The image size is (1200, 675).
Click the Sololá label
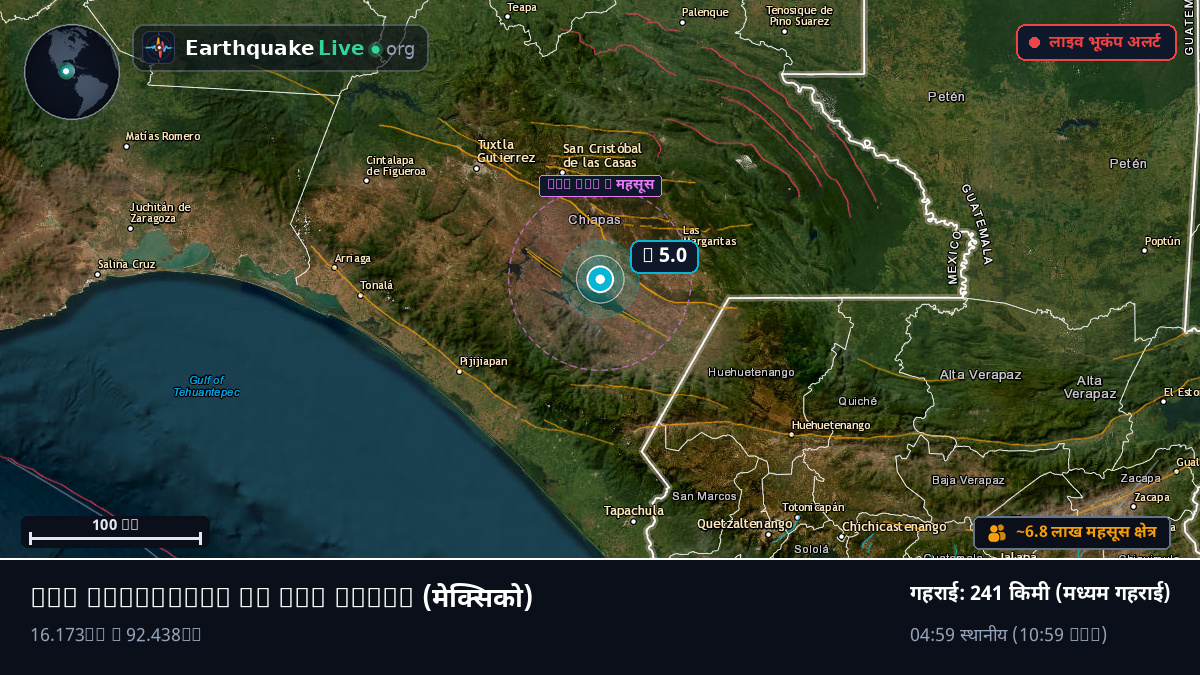point(811,549)
